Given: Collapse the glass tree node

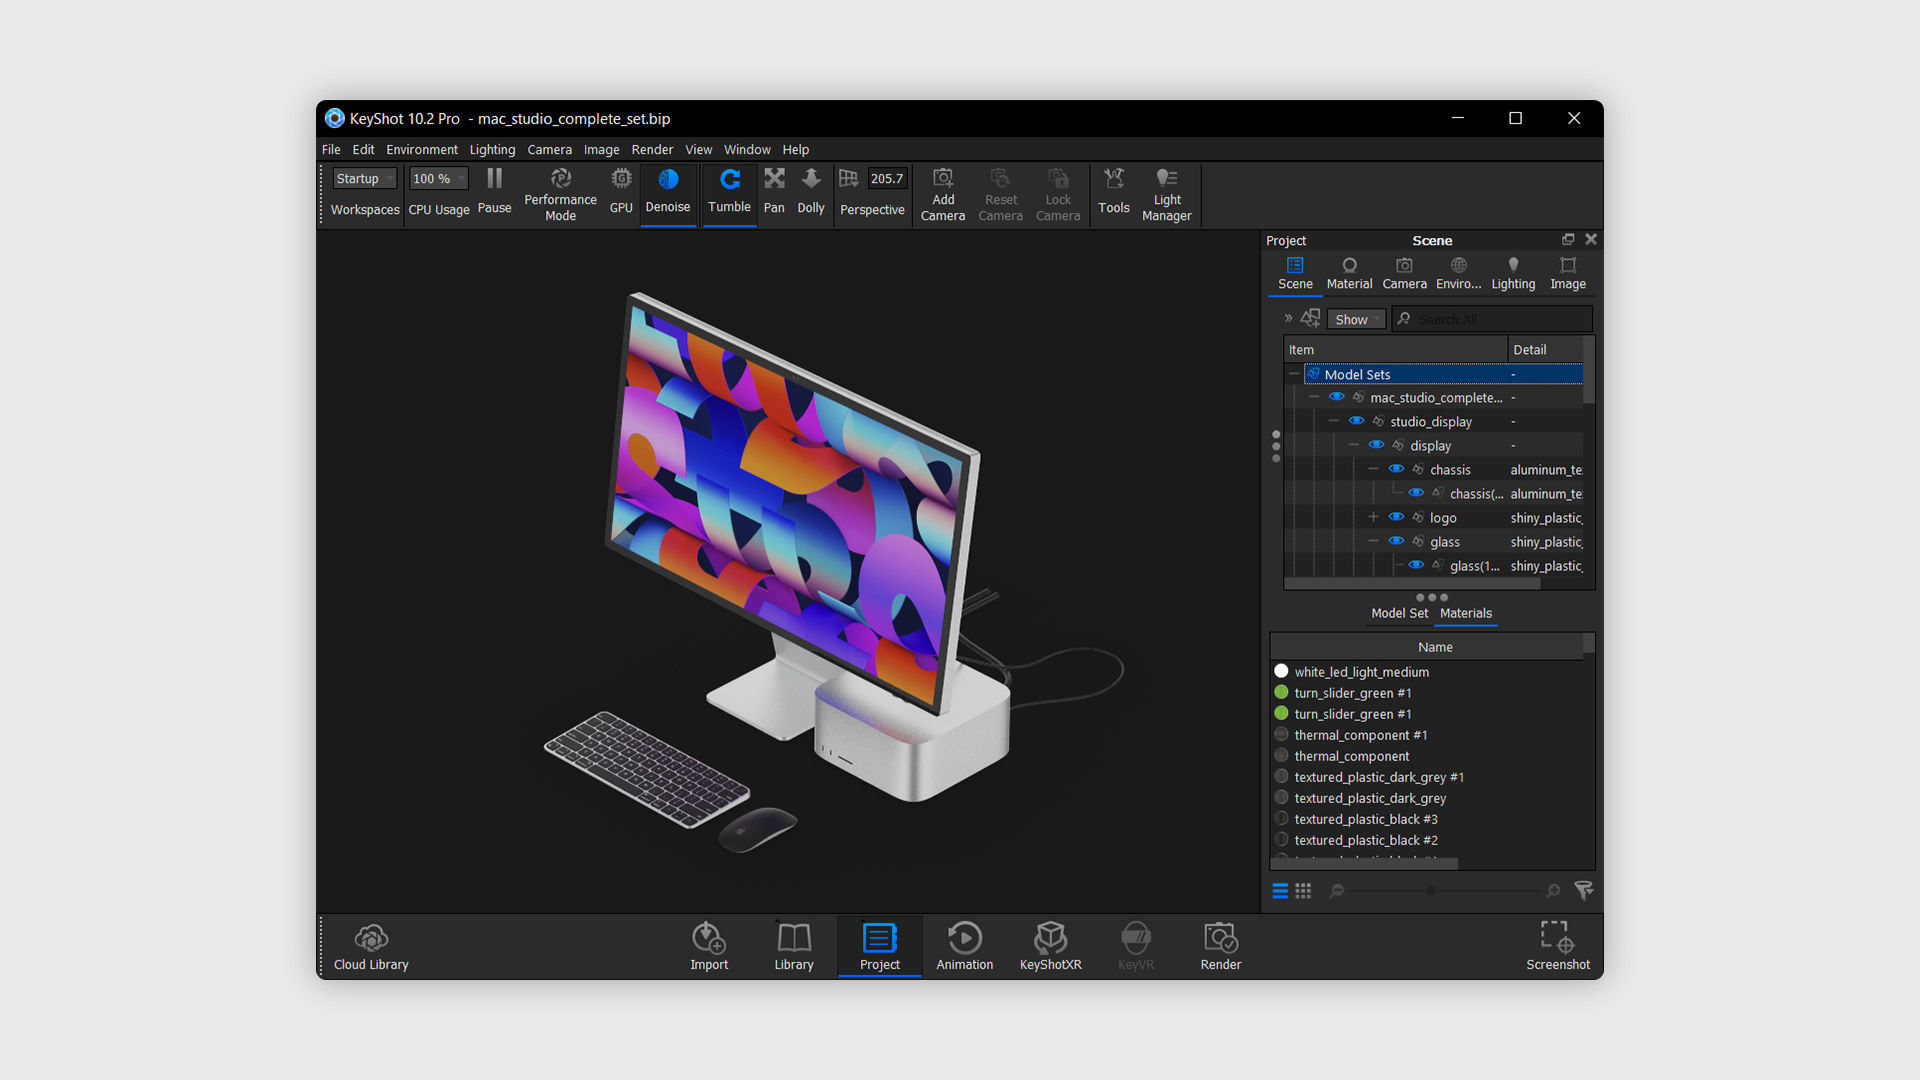Looking at the screenshot, I should pyautogui.click(x=1374, y=542).
